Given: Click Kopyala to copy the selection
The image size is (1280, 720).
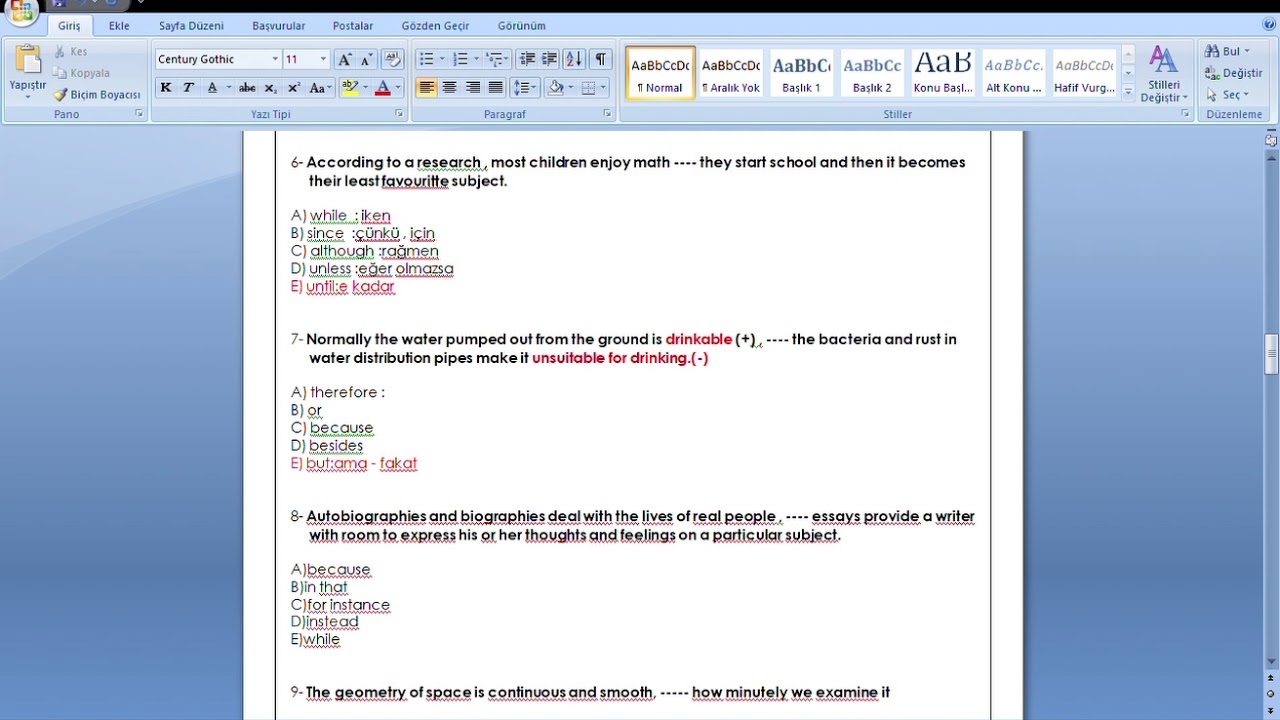Looking at the screenshot, I should point(81,73).
